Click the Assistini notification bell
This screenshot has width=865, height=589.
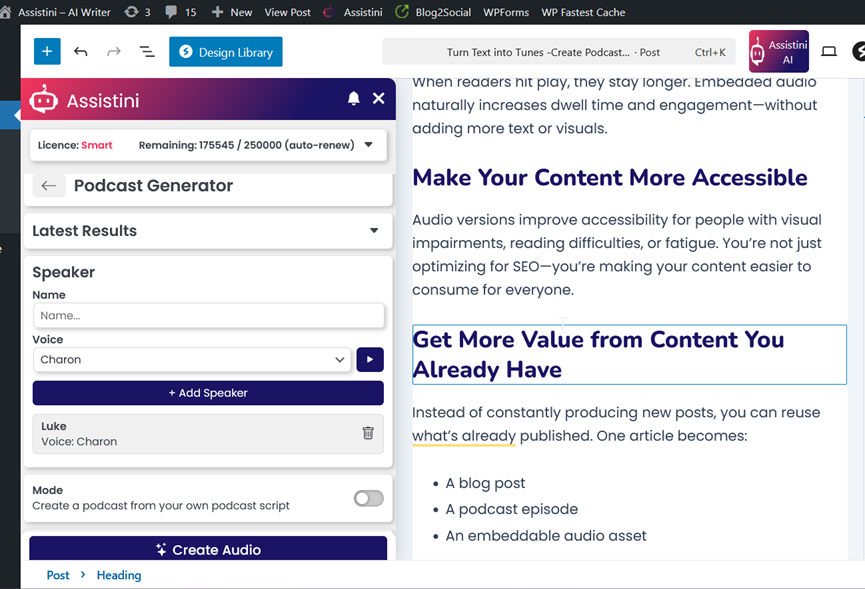353,98
